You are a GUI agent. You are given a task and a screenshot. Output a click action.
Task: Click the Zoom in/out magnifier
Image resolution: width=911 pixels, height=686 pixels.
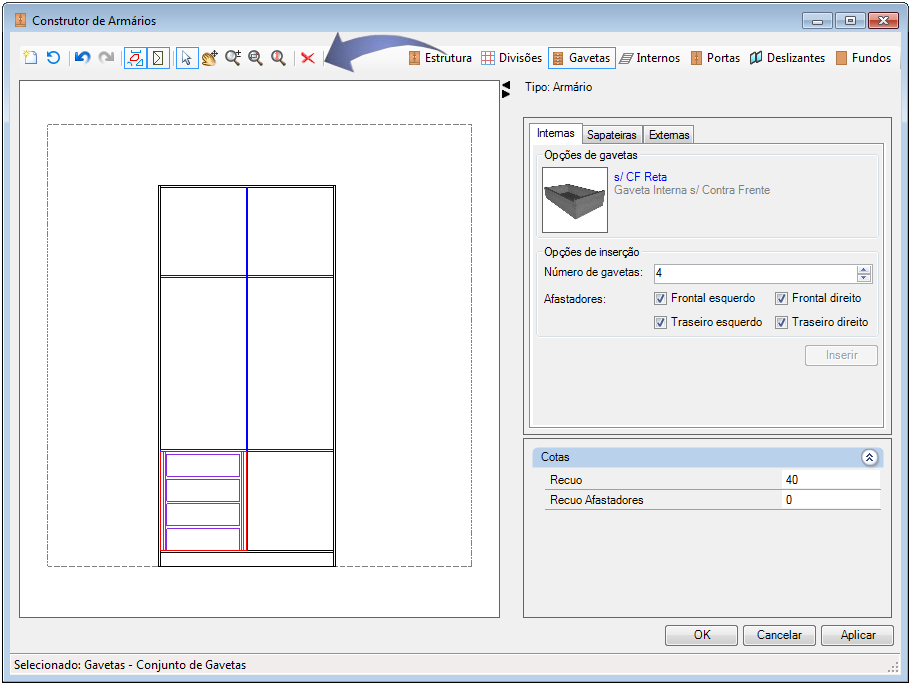233,58
